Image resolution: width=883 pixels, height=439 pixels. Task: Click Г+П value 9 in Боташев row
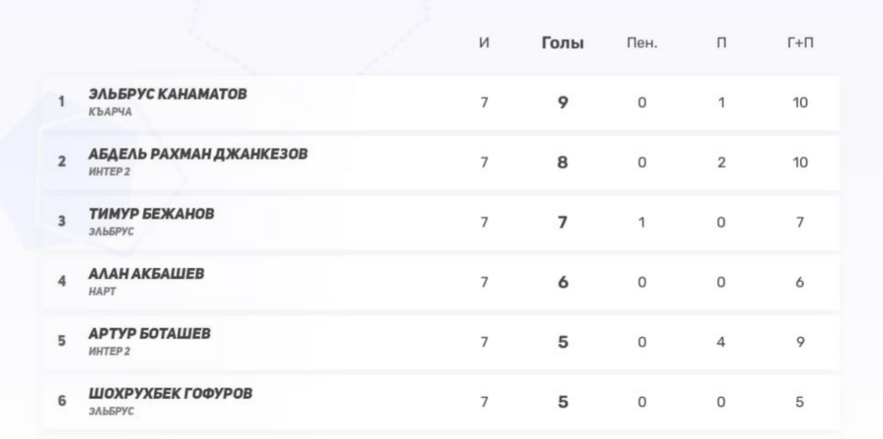click(x=800, y=341)
